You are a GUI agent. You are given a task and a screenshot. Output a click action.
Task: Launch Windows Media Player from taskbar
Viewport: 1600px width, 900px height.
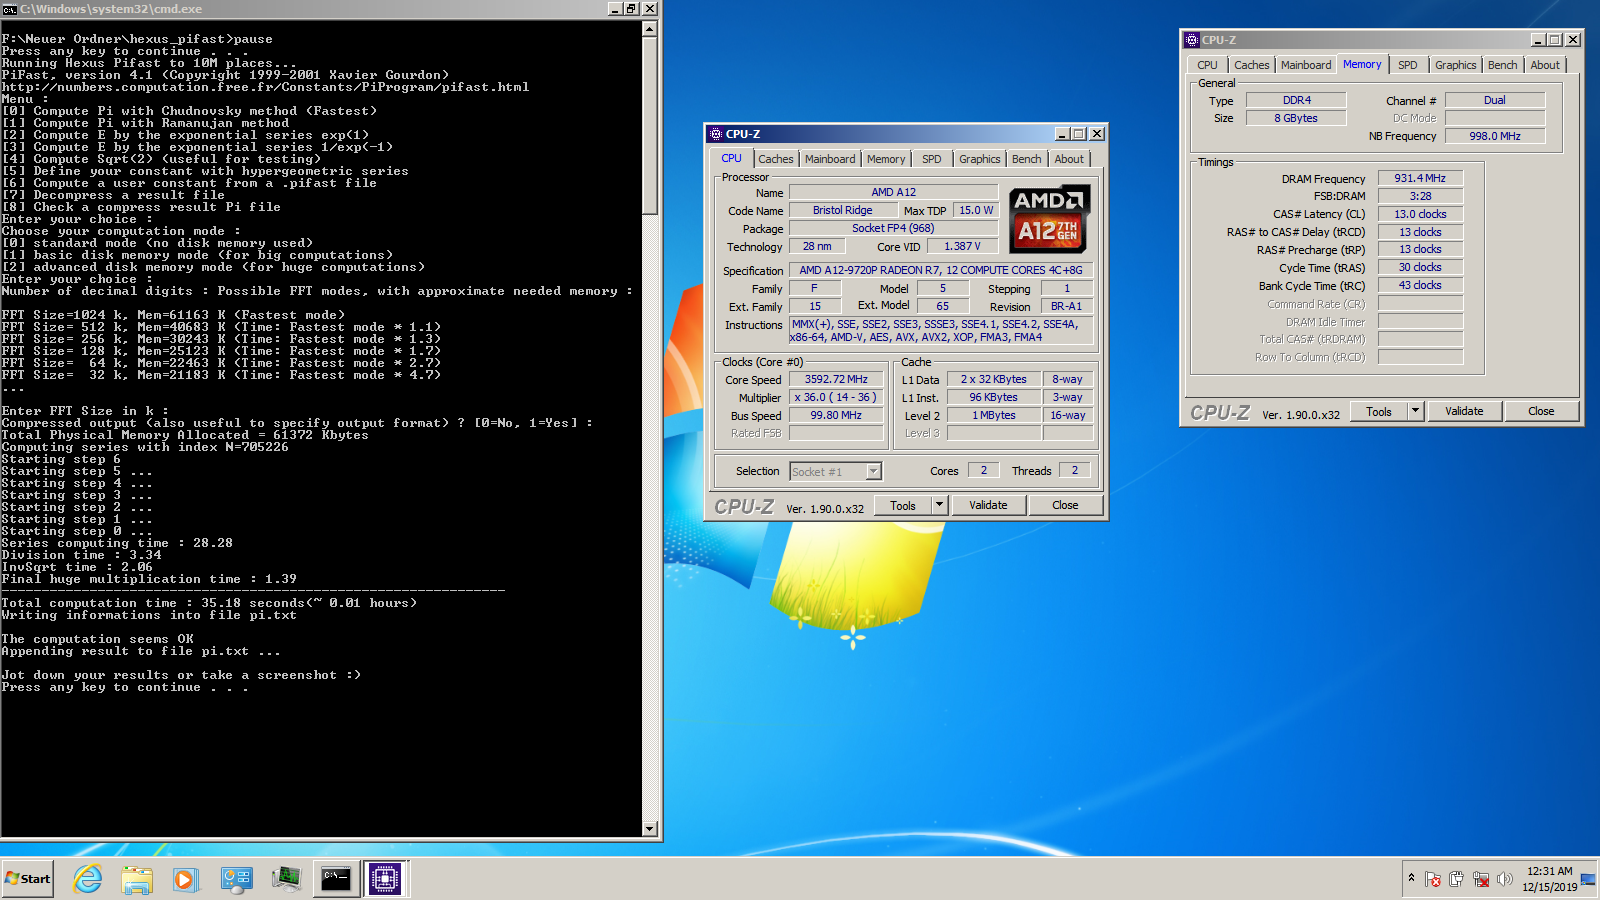[x=185, y=879]
